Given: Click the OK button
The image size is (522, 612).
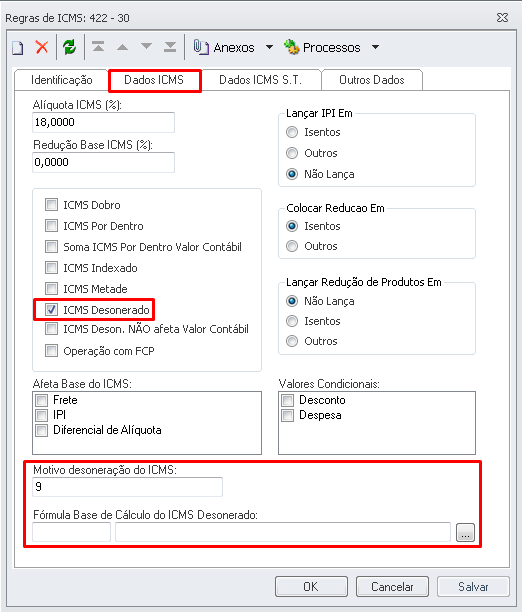Looking at the screenshot, I should [x=311, y=587].
